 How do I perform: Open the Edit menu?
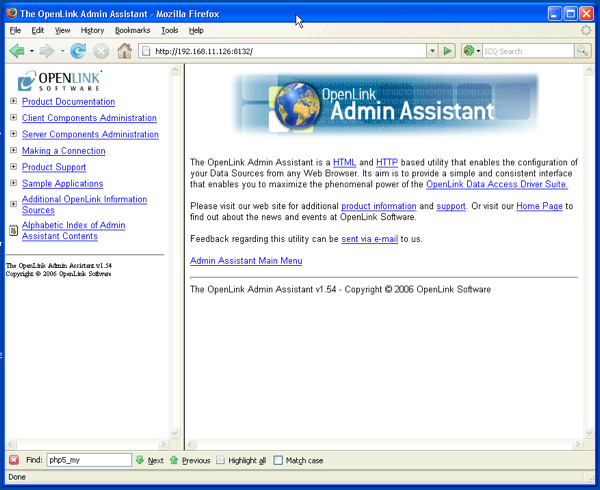point(38,30)
